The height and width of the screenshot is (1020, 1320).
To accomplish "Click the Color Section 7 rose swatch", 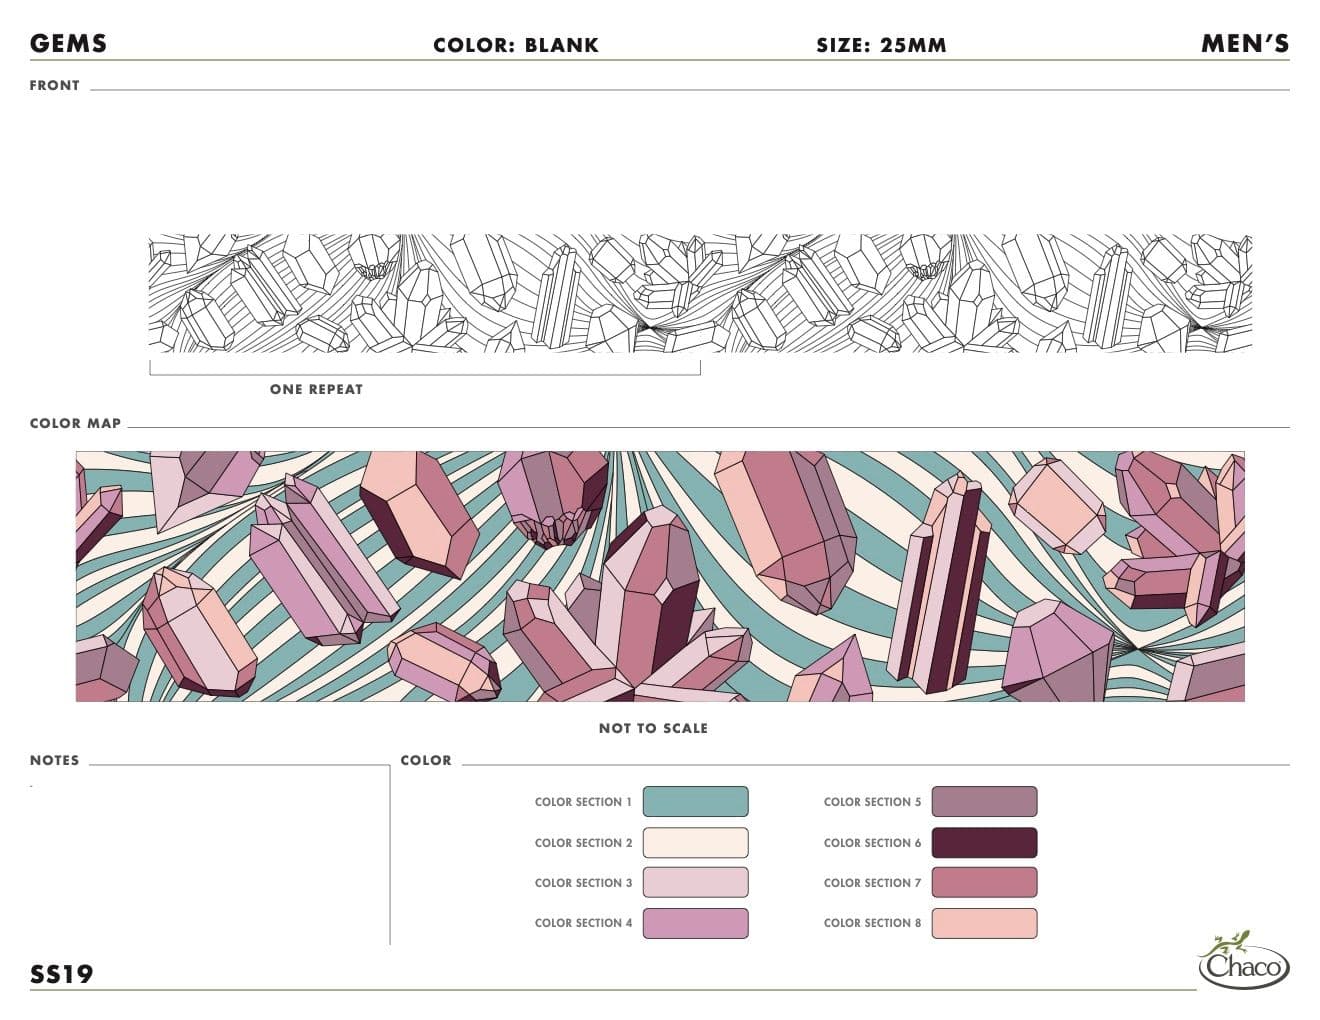I will tap(984, 883).
